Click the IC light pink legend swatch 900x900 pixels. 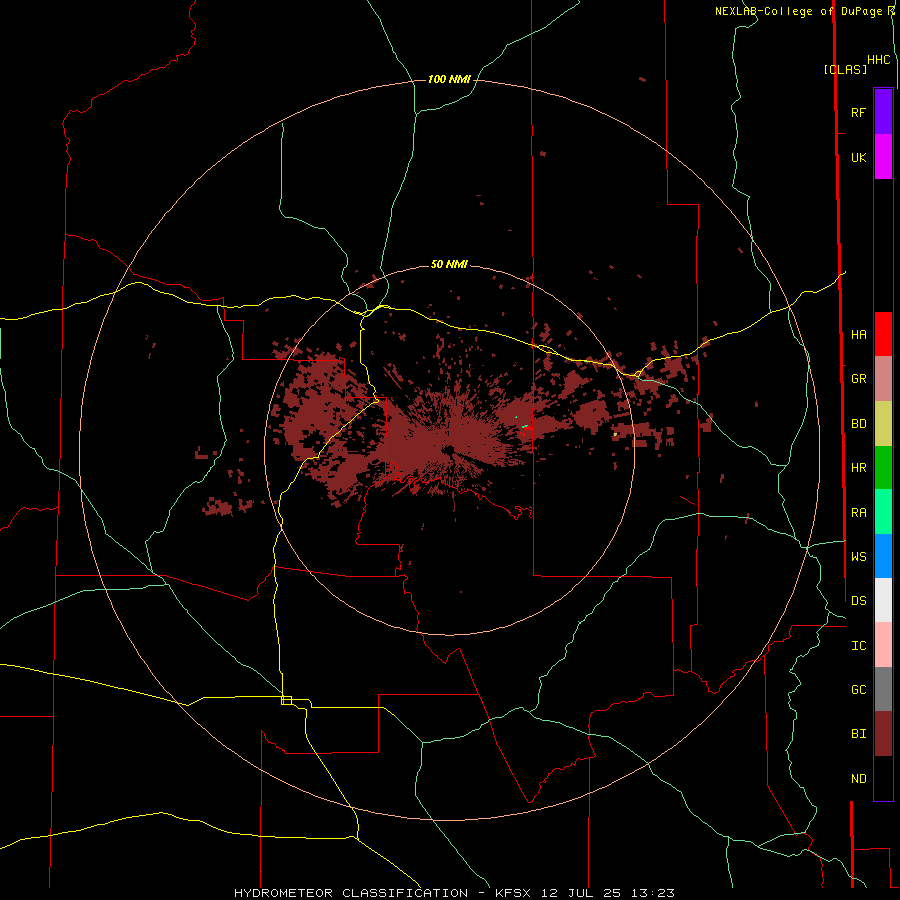click(883, 645)
